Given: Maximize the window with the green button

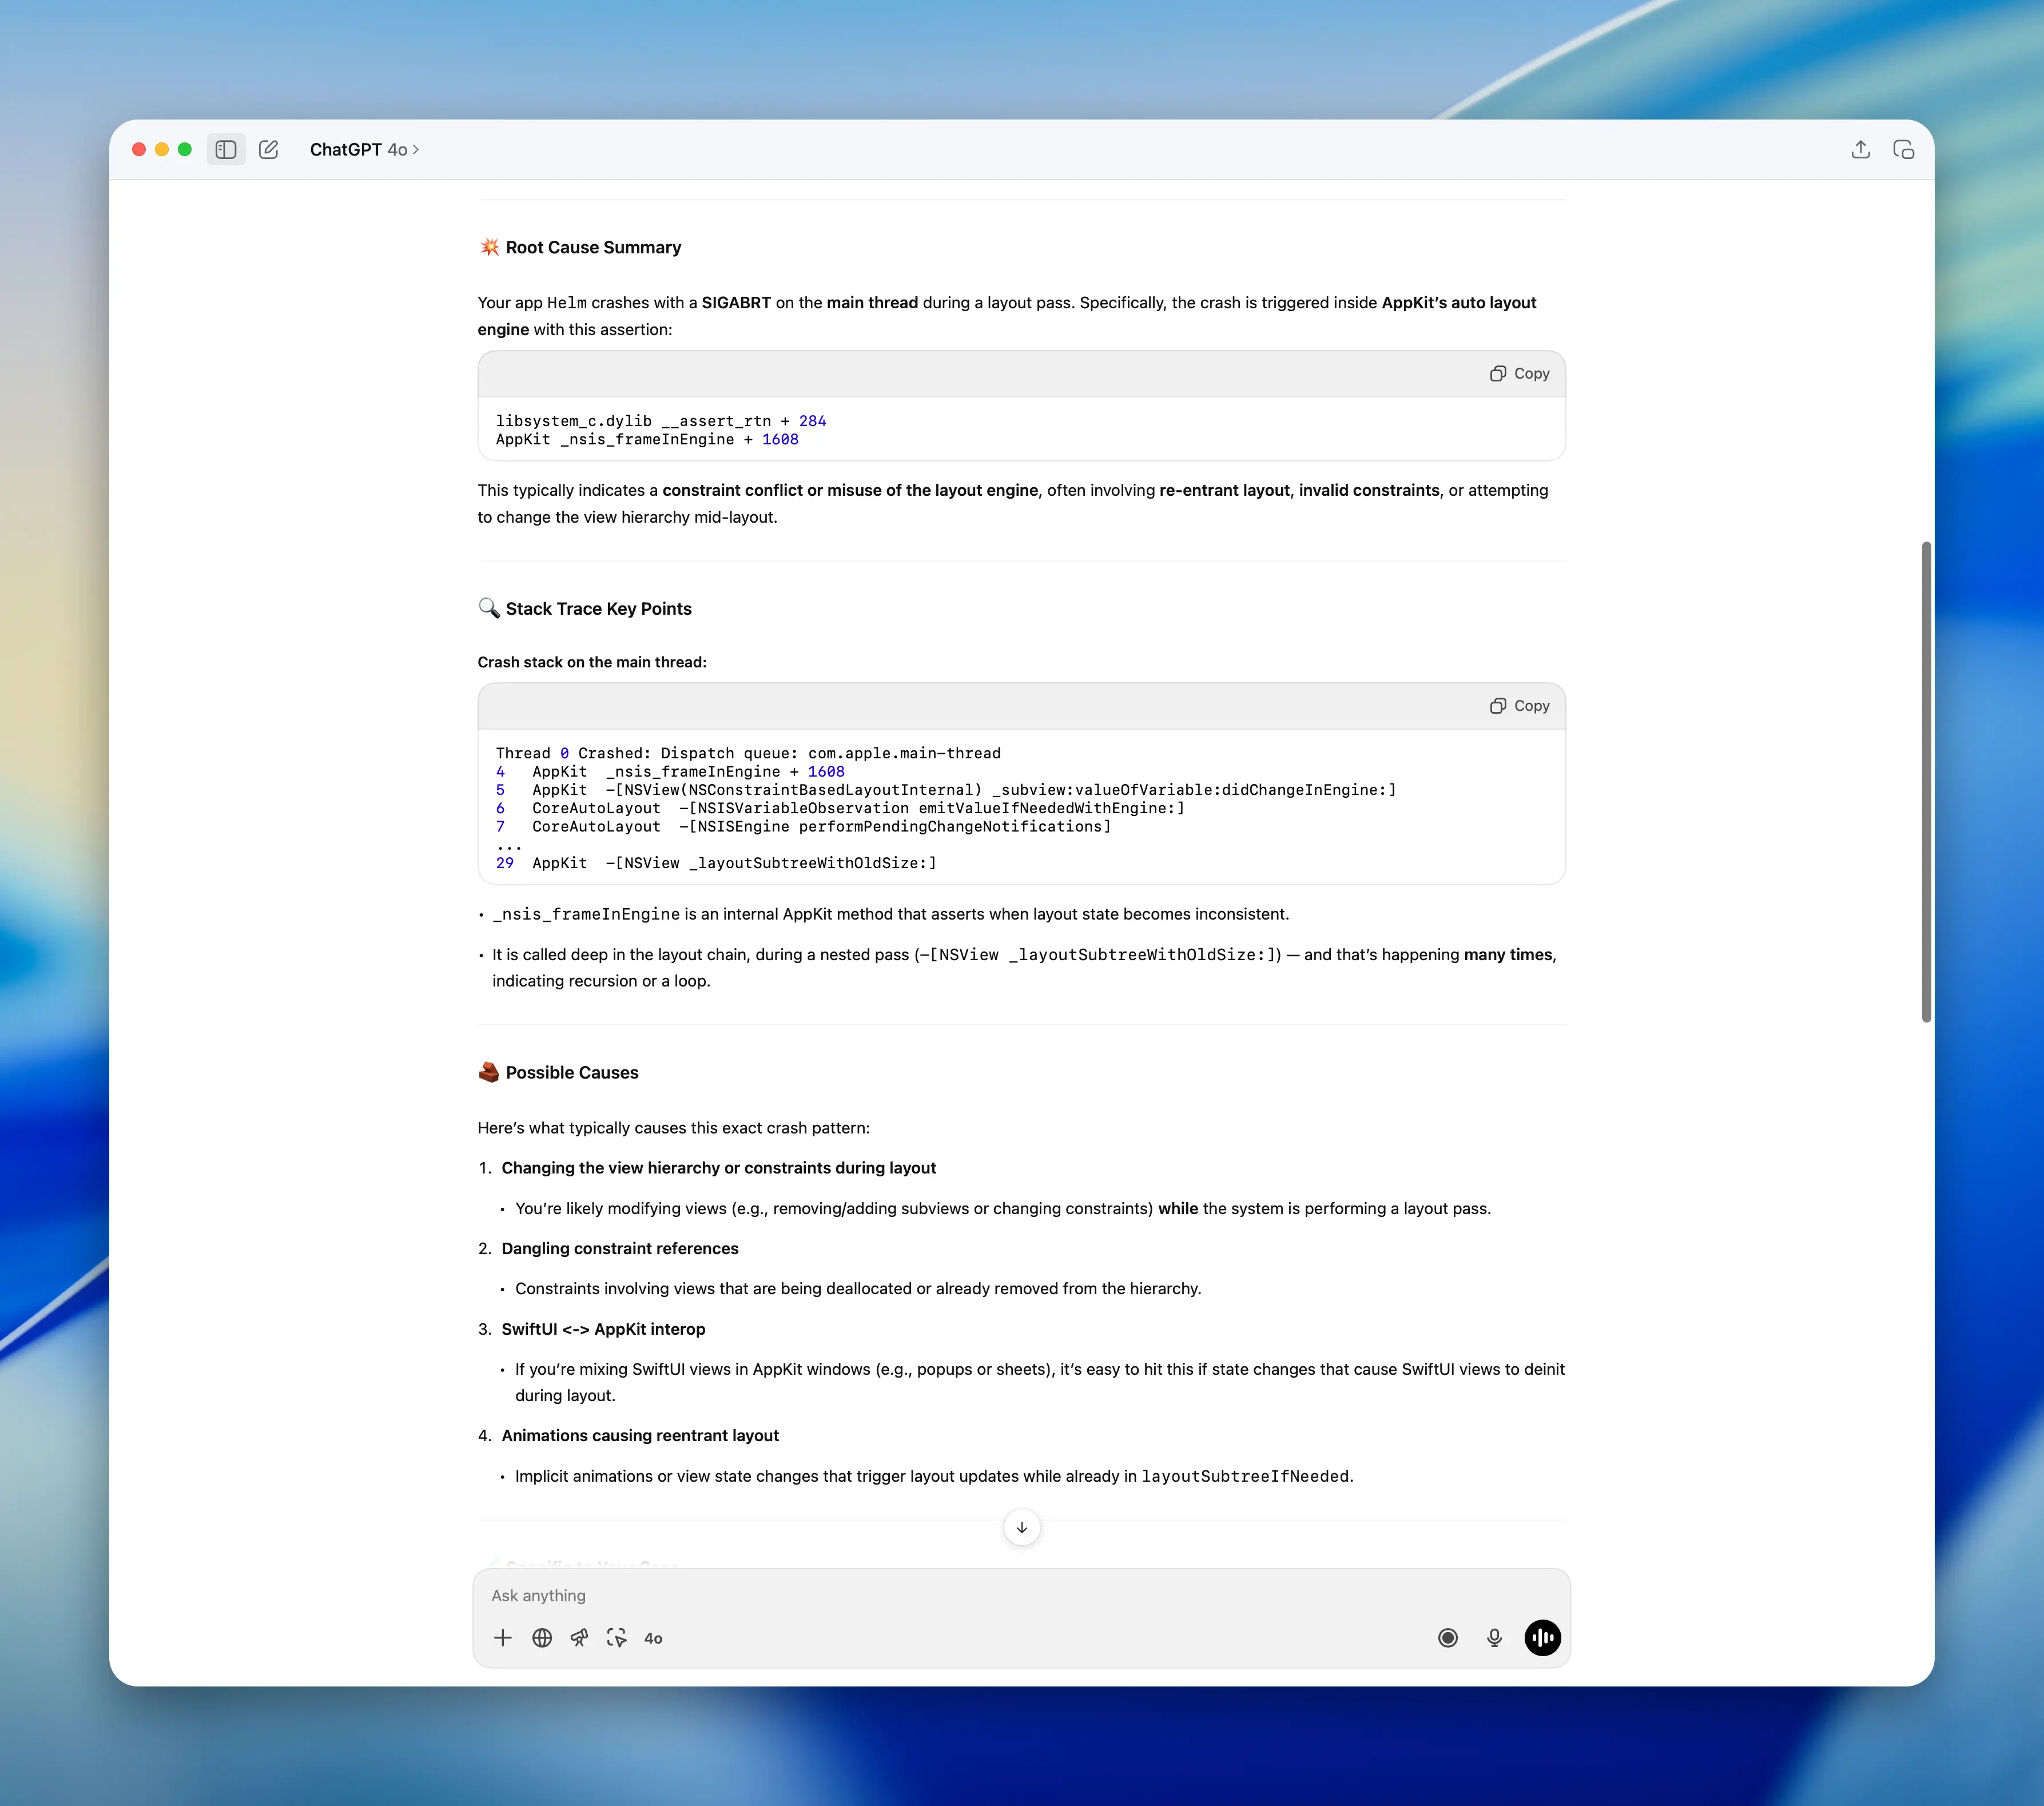Looking at the screenshot, I should (185, 150).
